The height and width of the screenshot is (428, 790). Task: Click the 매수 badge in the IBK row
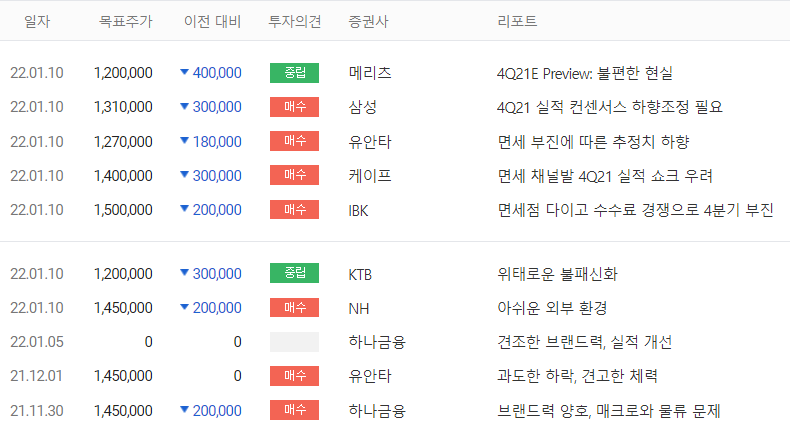pyautogui.click(x=294, y=209)
